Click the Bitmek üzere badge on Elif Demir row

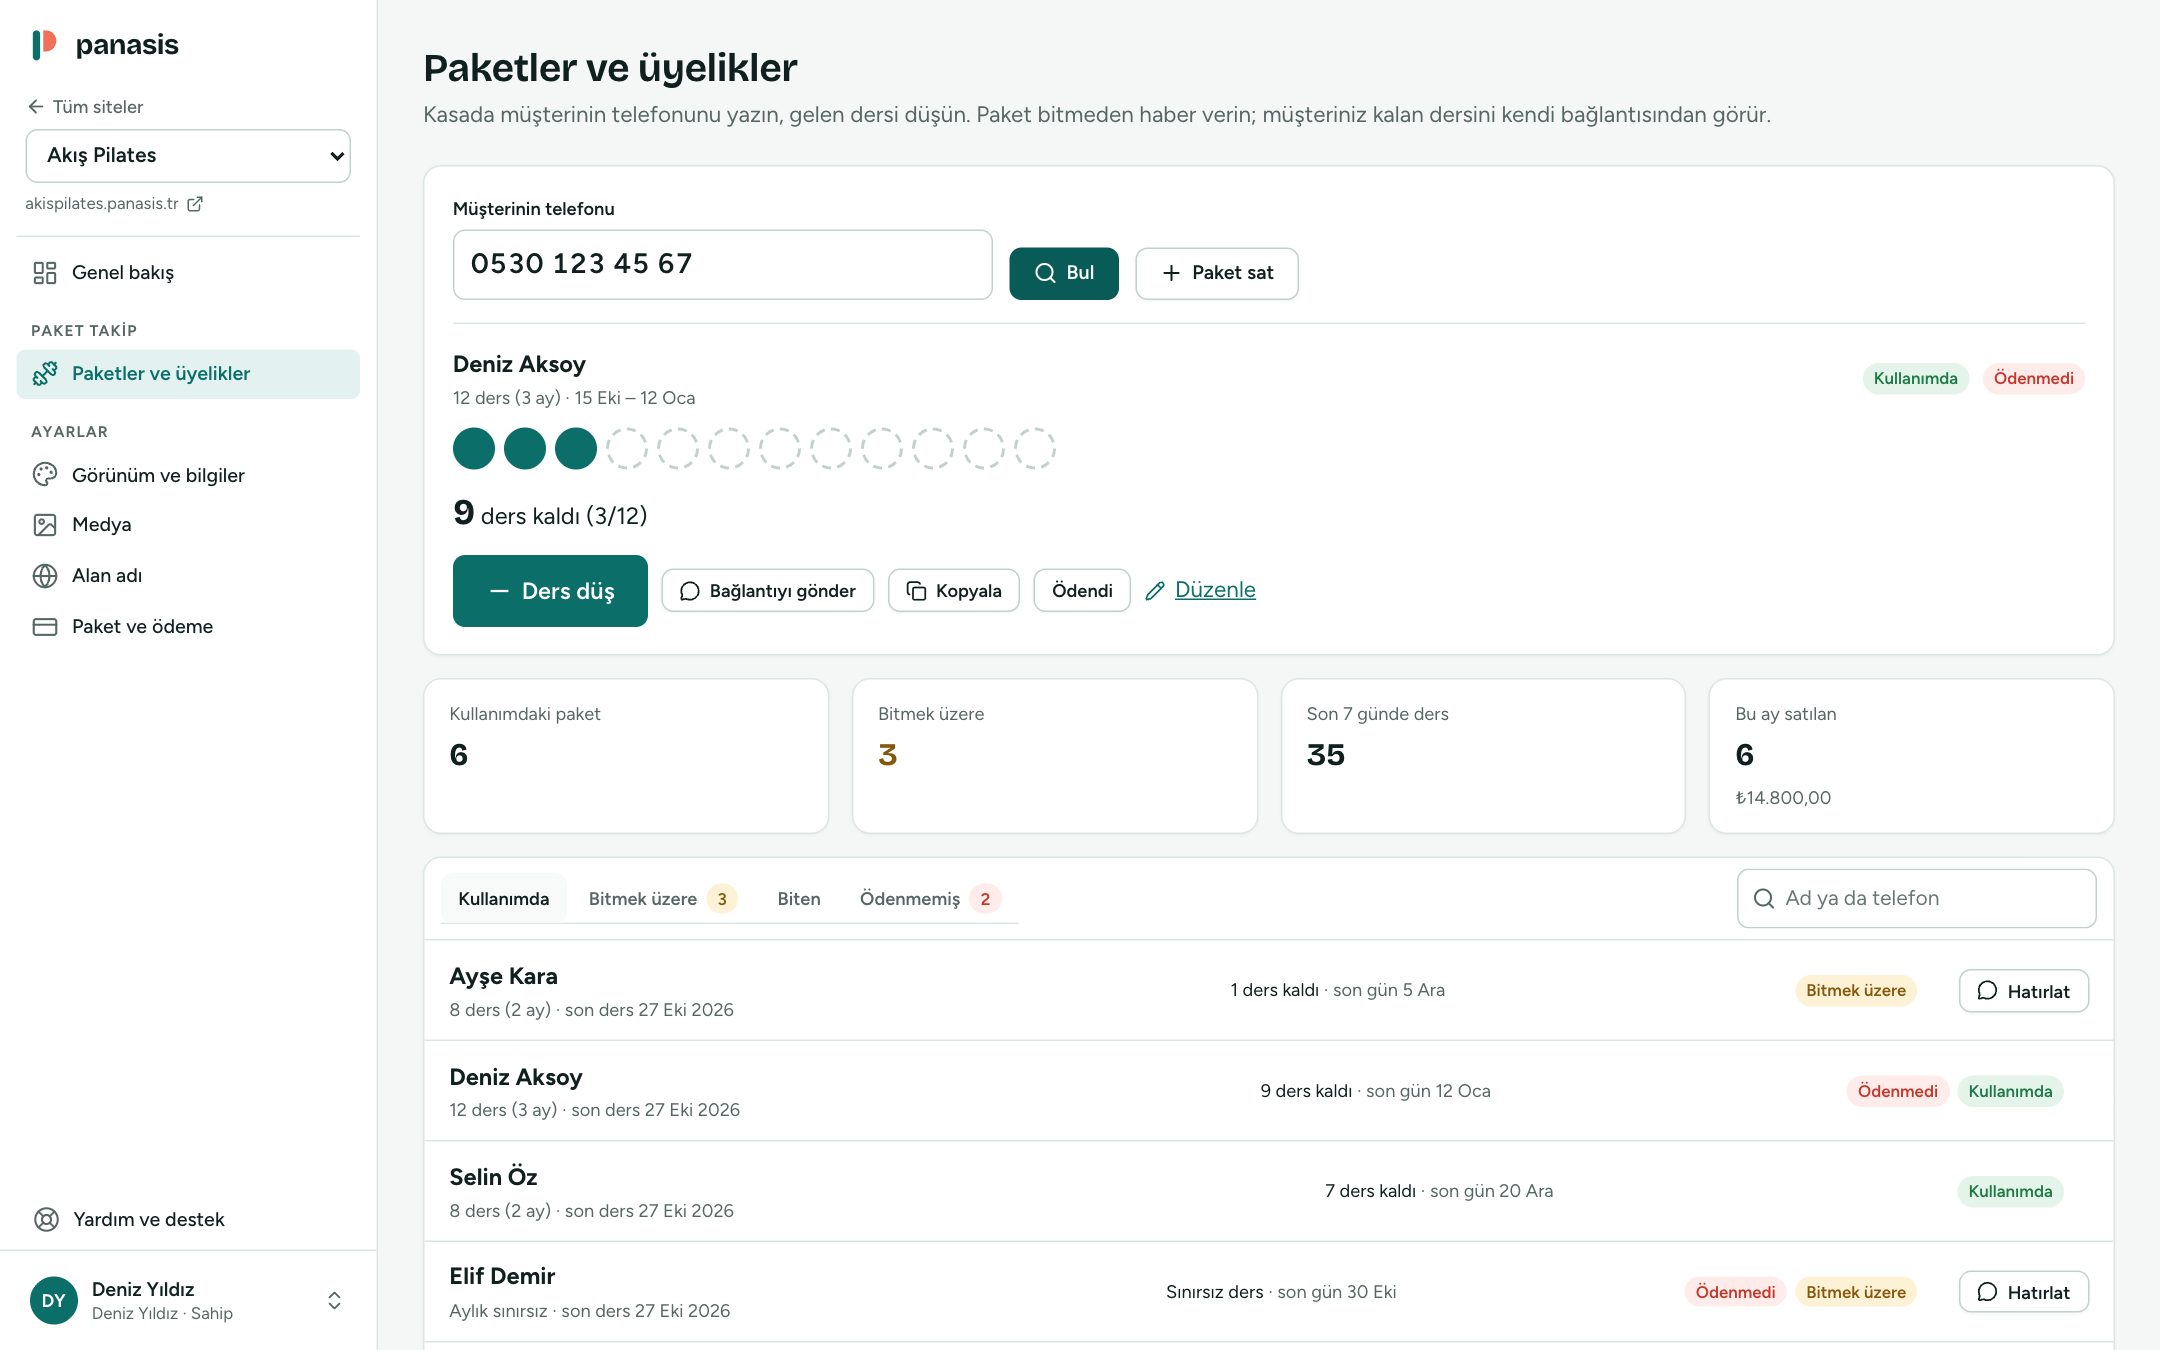click(1855, 1292)
